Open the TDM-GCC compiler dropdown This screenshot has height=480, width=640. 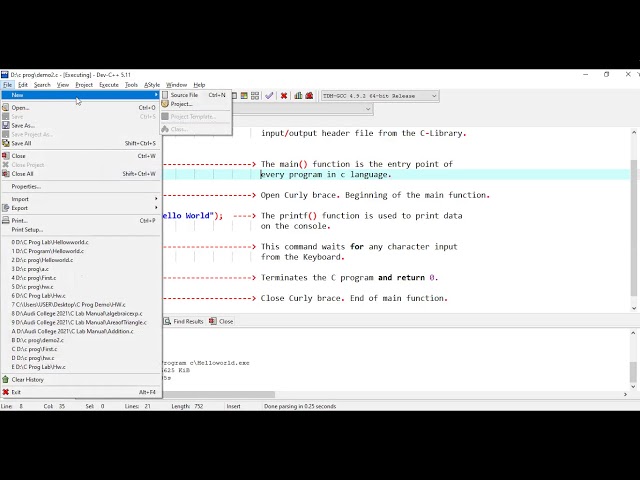coord(434,96)
